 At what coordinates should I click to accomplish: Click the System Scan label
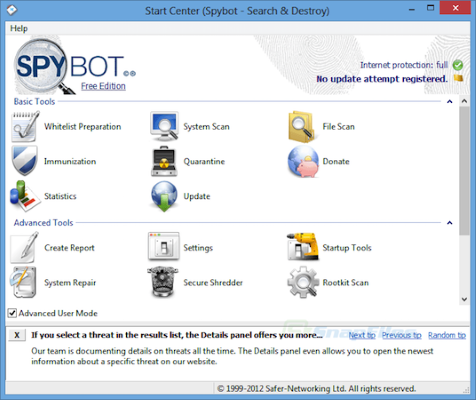pos(206,127)
